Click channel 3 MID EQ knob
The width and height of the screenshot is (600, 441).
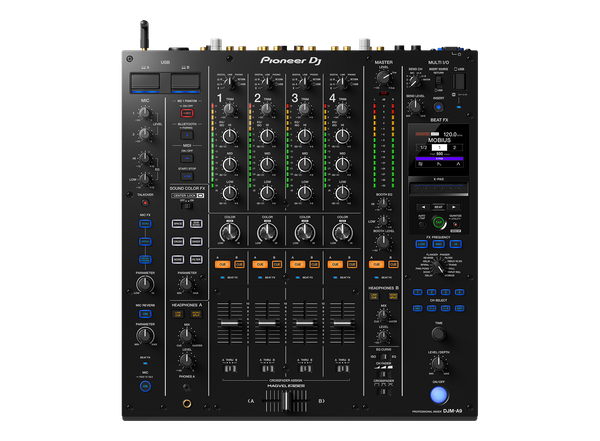click(305, 165)
